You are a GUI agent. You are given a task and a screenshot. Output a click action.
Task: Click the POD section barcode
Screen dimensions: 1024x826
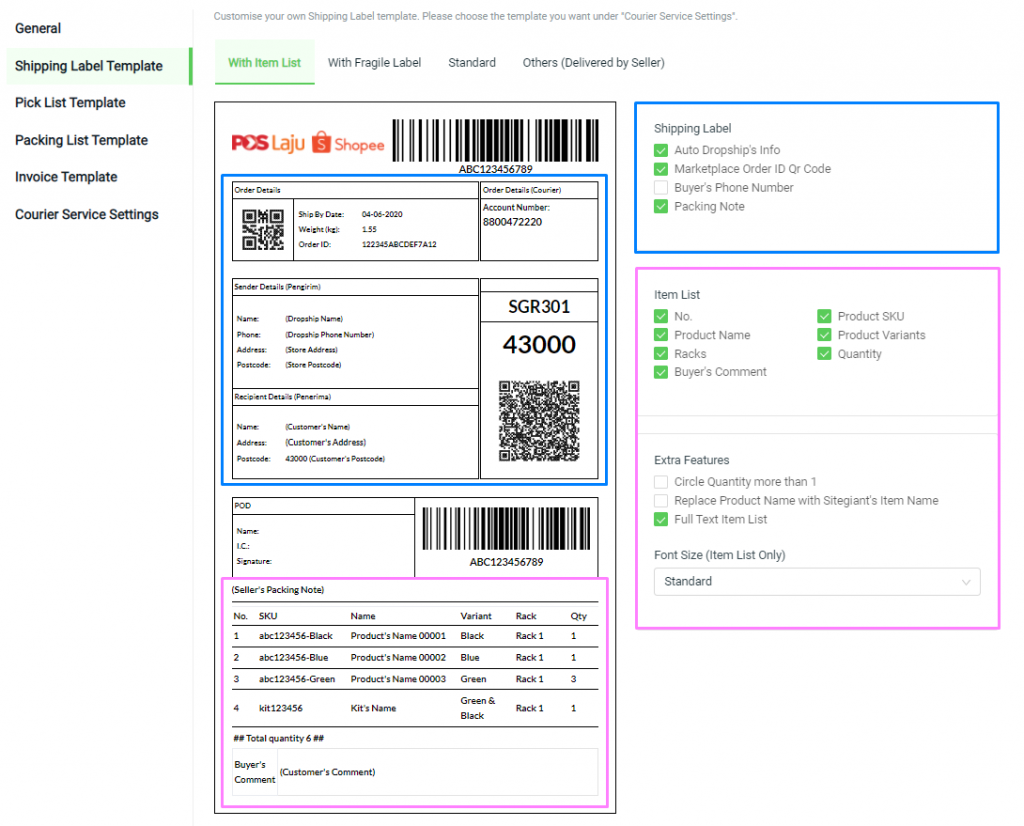506,529
